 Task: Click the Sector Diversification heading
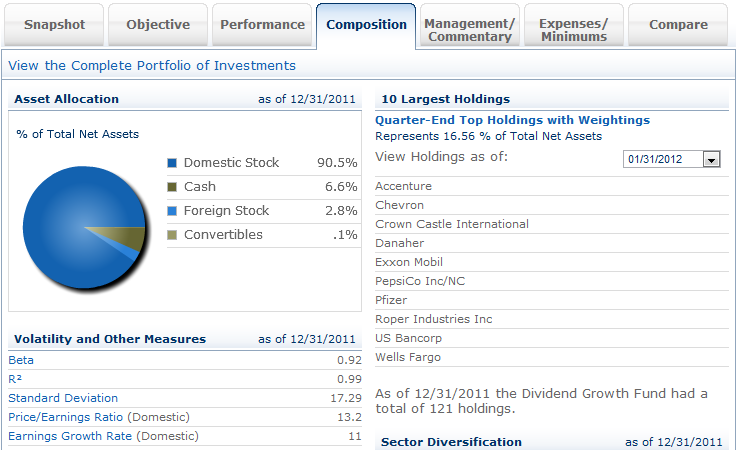tap(451, 442)
